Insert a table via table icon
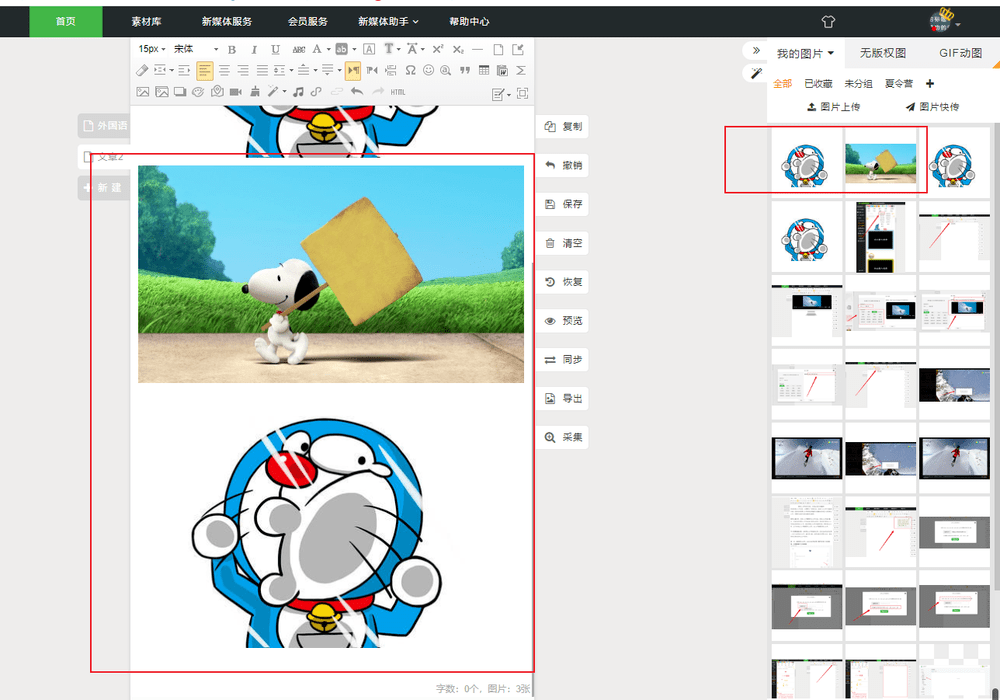 pyautogui.click(x=484, y=70)
